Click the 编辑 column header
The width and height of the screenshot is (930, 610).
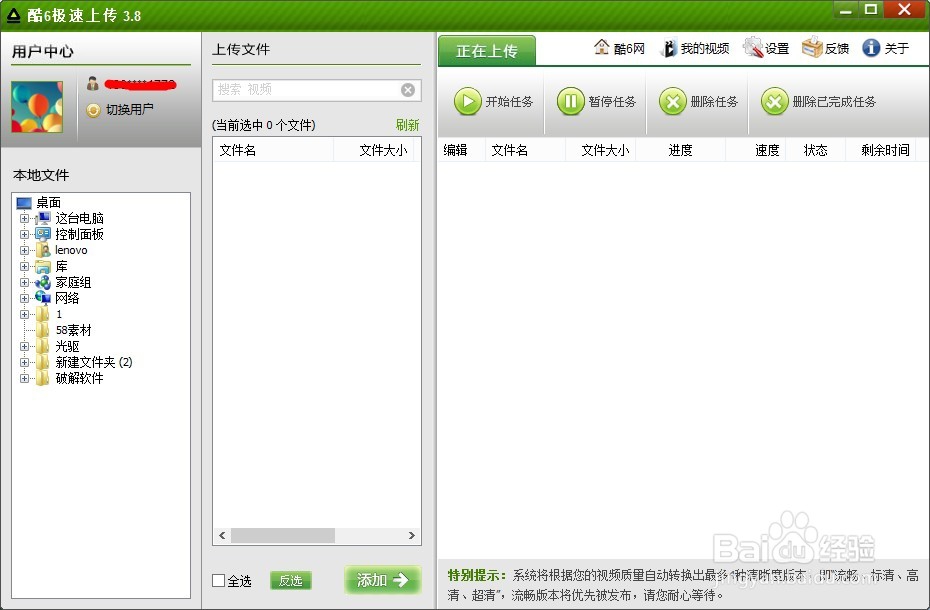pos(461,150)
